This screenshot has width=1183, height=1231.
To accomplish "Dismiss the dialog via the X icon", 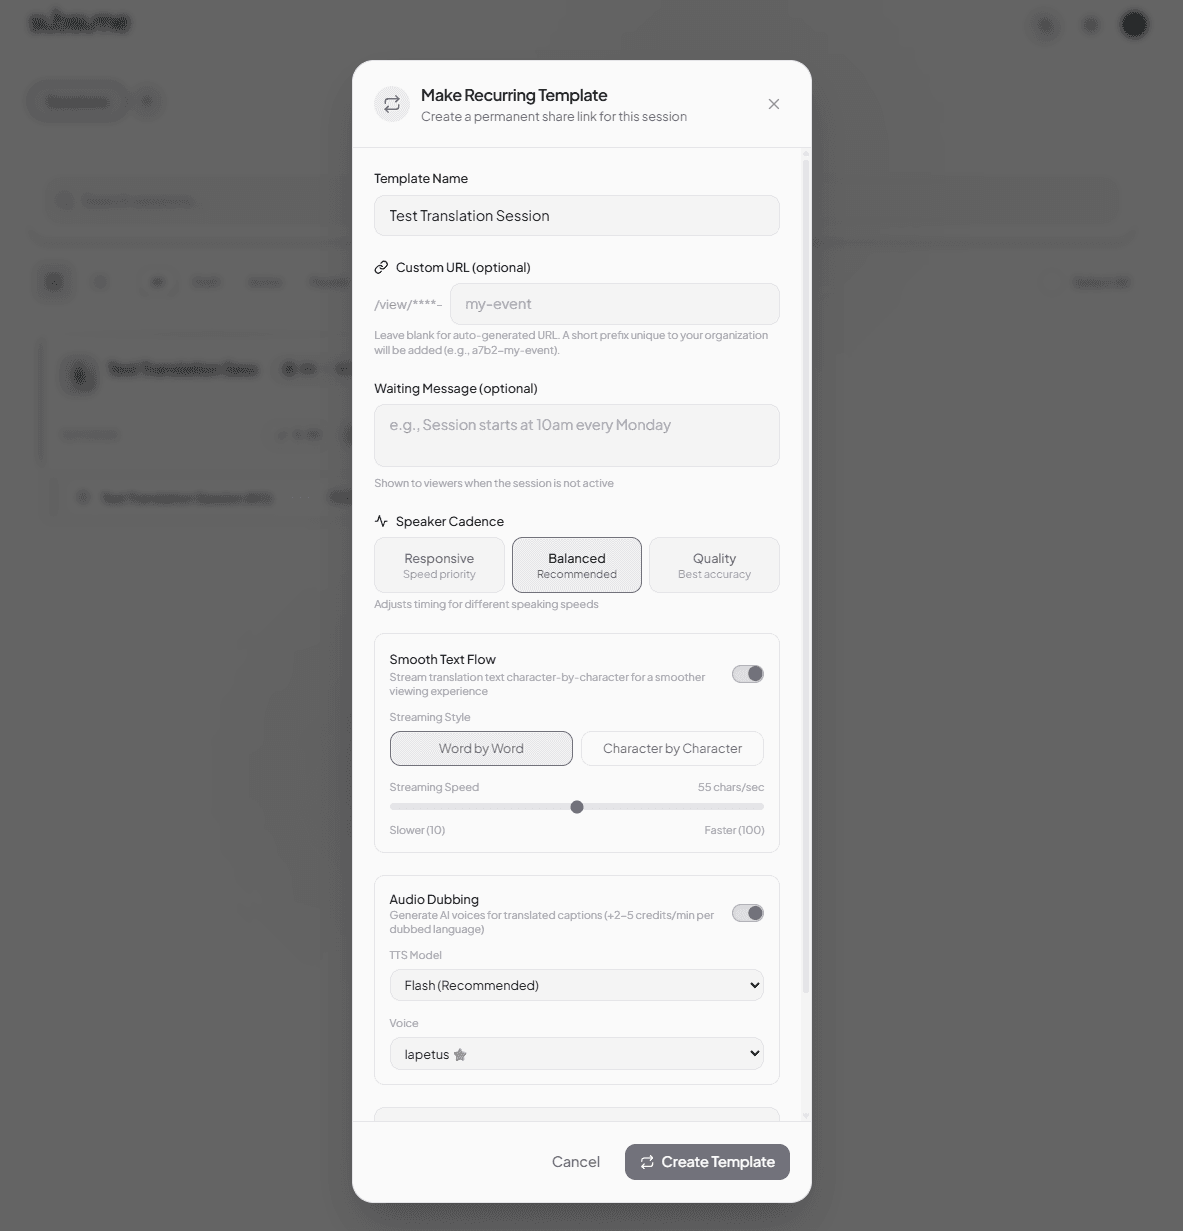I will [773, 103].
